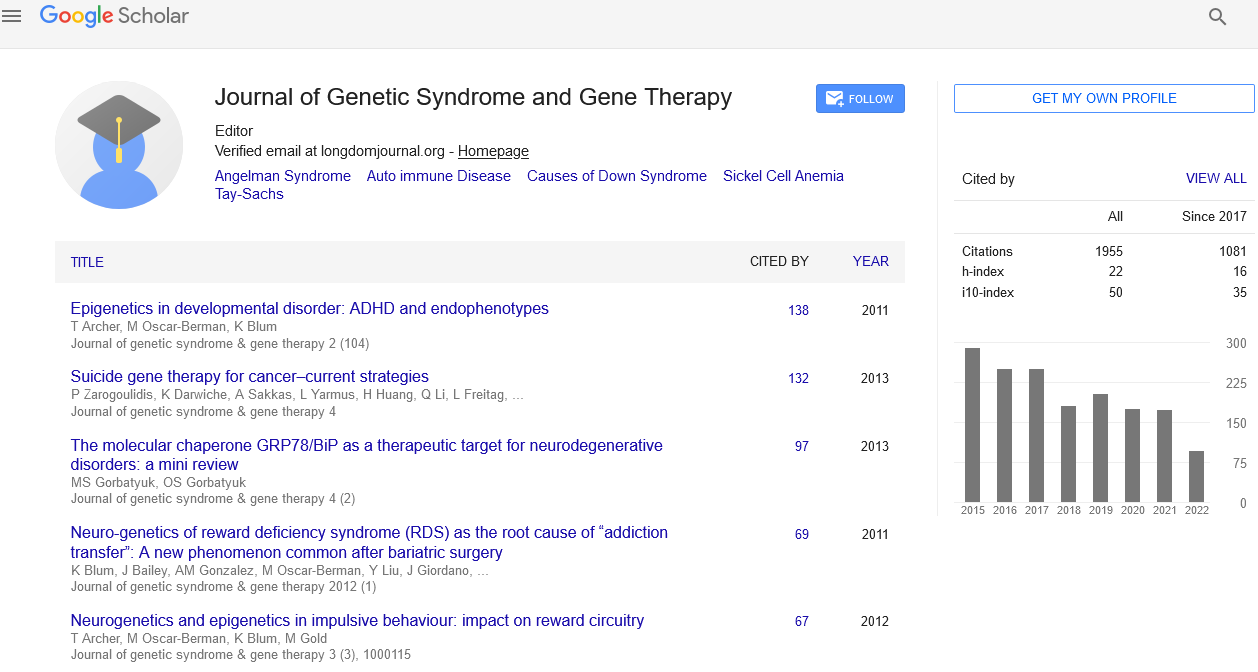
Task: Click the 2015 bar in citation chart
Action: pos(972,425)
